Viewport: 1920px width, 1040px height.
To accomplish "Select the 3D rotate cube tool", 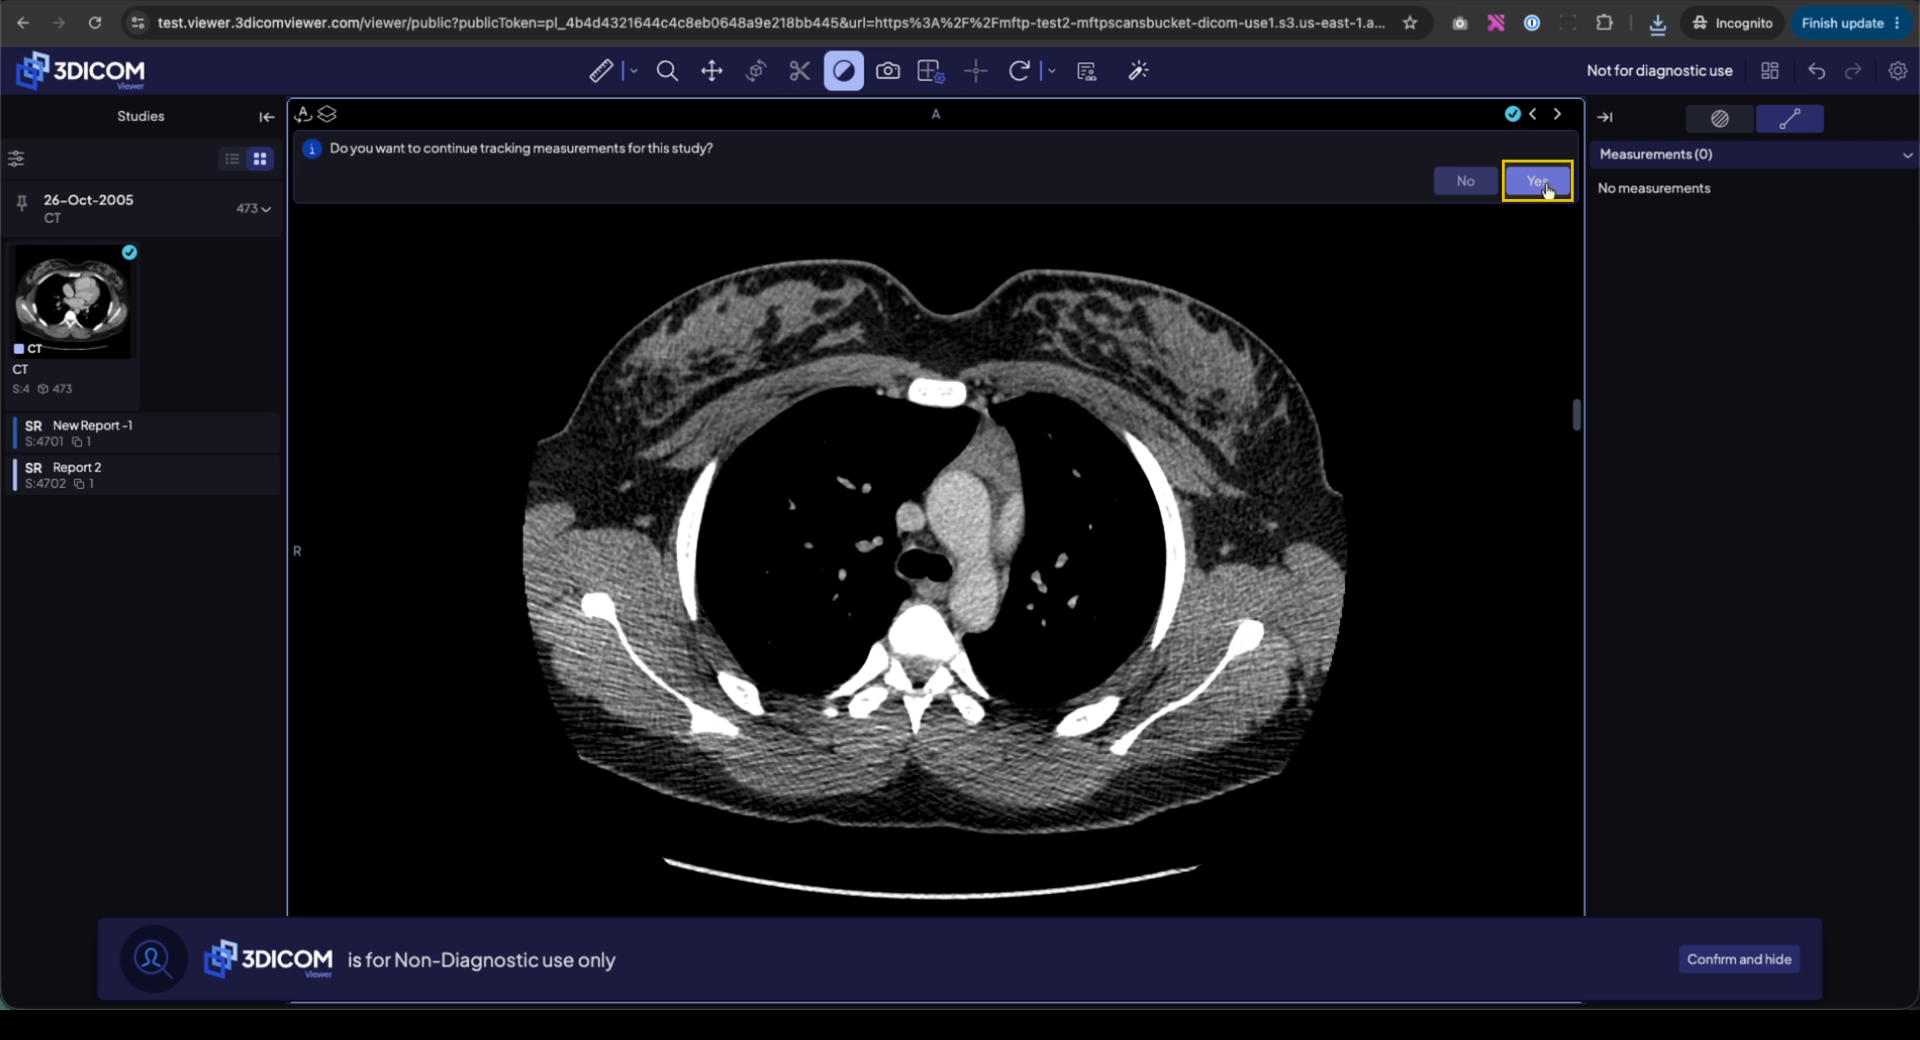I will pos(756,71).
